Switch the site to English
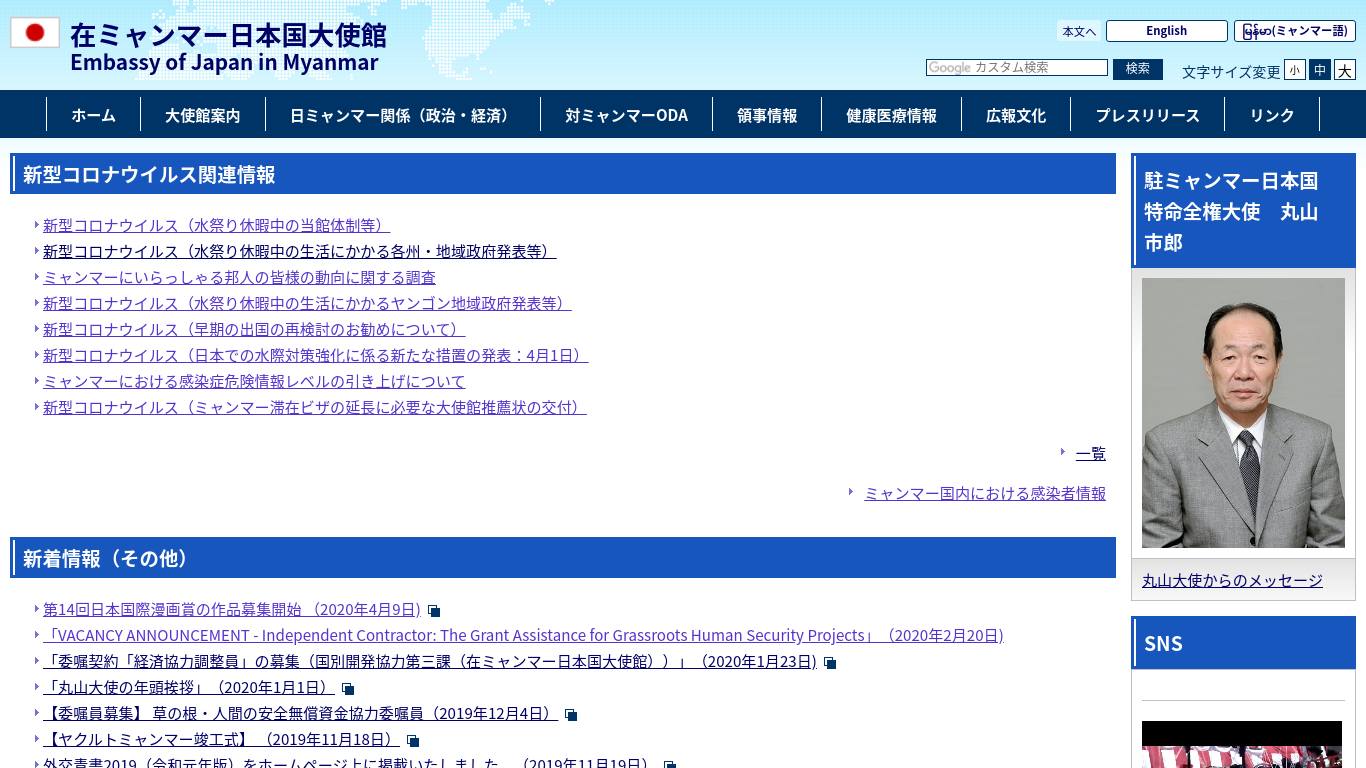The height and width of the screenshot is (768, 1366). click(1167, 31)
